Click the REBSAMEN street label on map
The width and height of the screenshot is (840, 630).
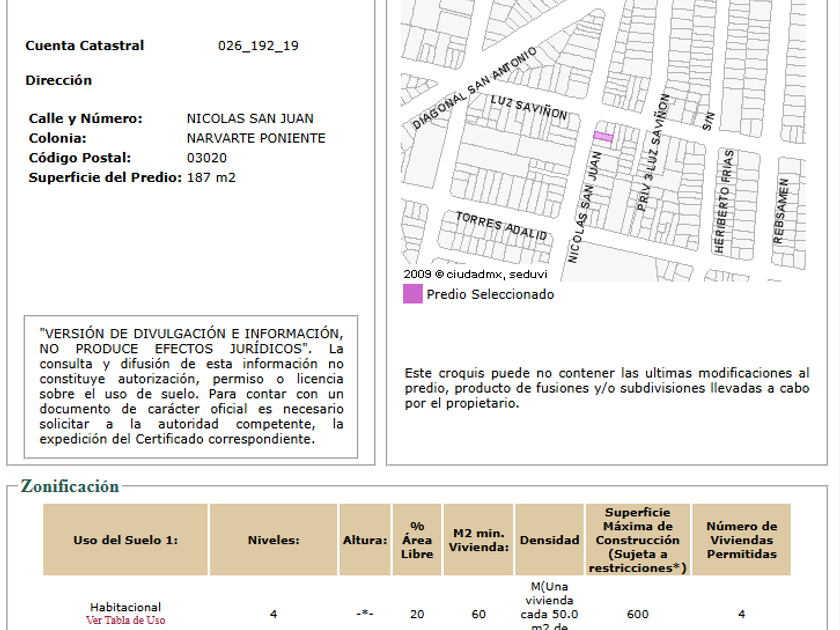(781, 211)
